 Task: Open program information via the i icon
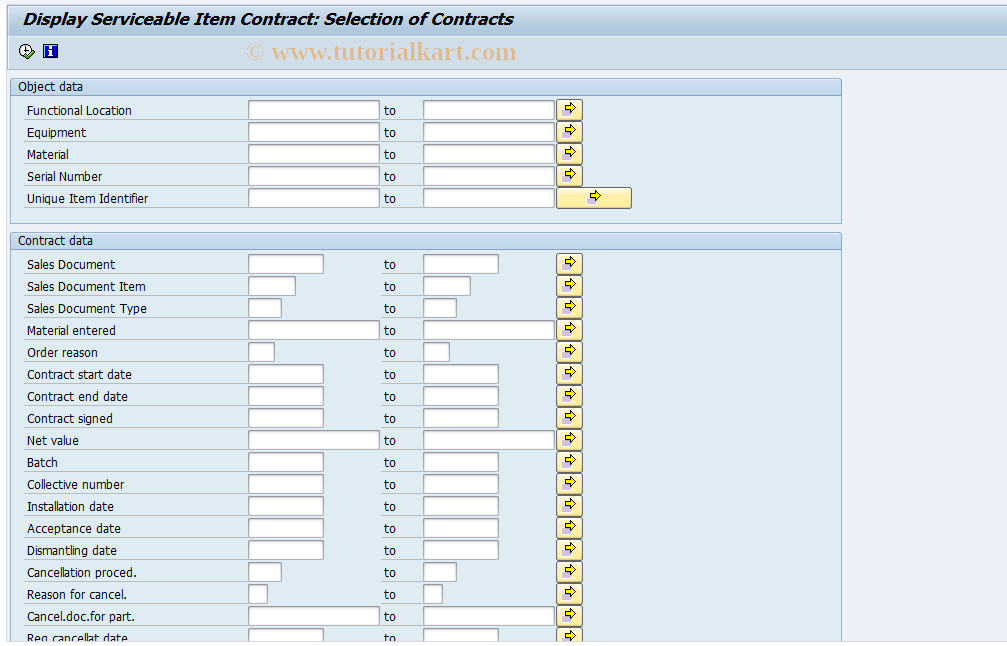(x=50, y=51)
